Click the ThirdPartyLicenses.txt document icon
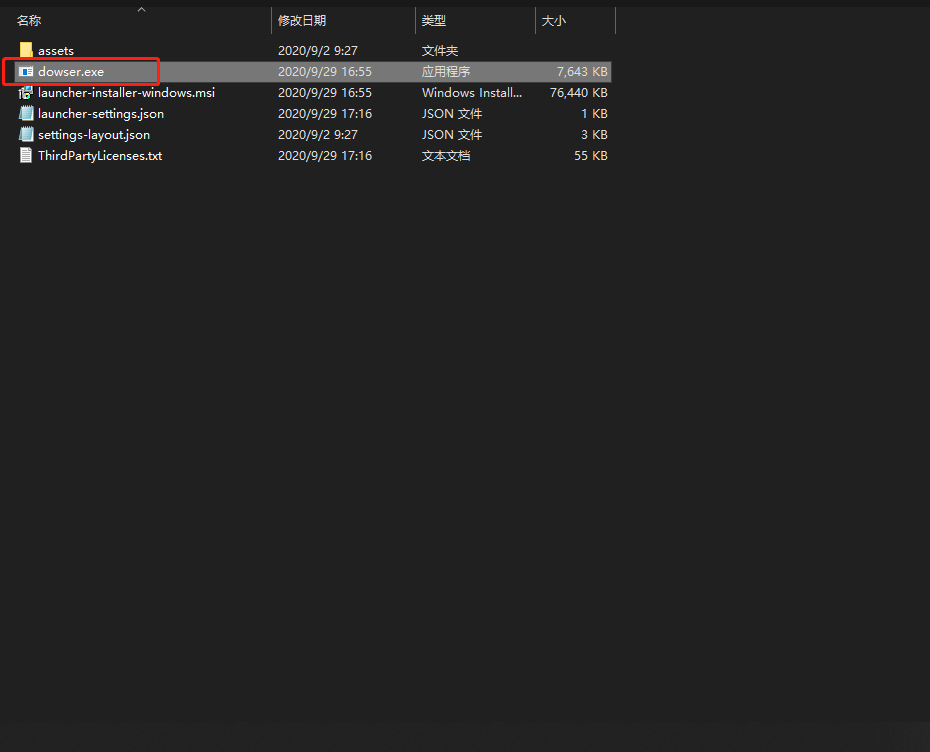 pos(26,155)
